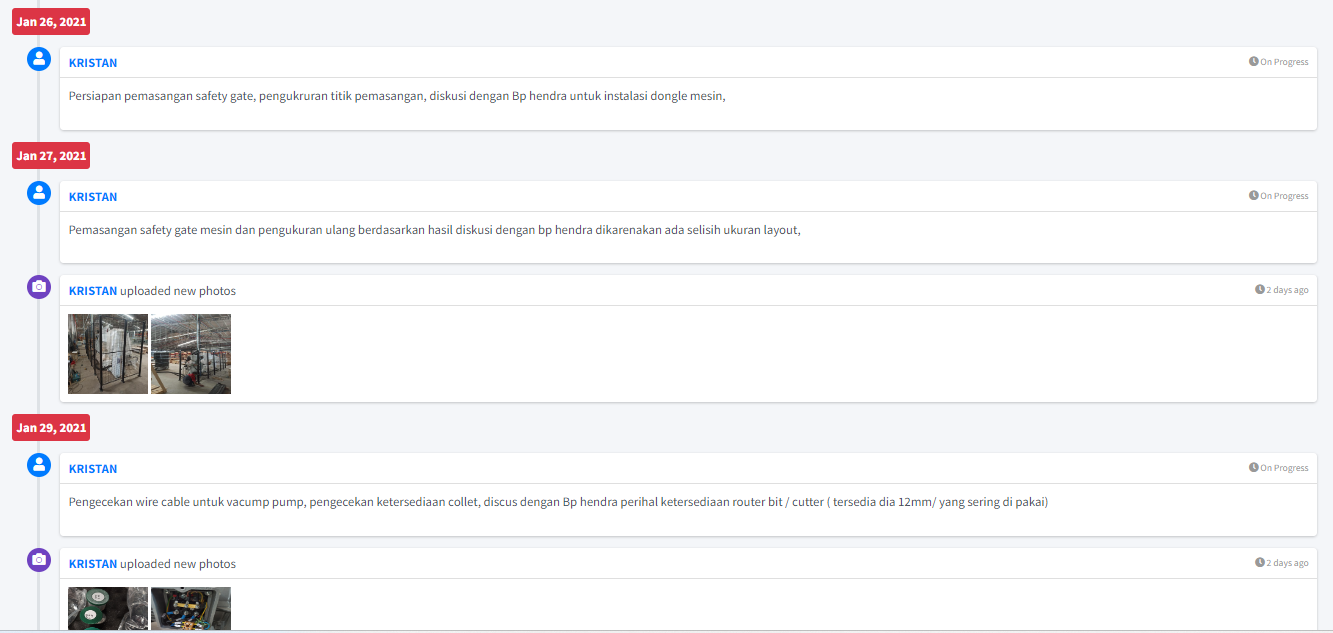Click the user avatar icon for Jan 27 entry

pyautogui.click(x=39, y=193)
